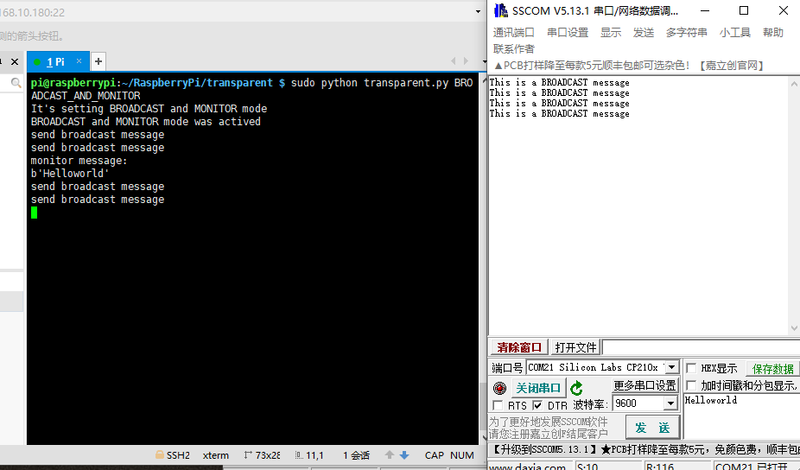Click the SSCOM receive area scroll up arrow
Image resolution: width=800 pixels, height=470 pixels.
[x=794, y=84]
